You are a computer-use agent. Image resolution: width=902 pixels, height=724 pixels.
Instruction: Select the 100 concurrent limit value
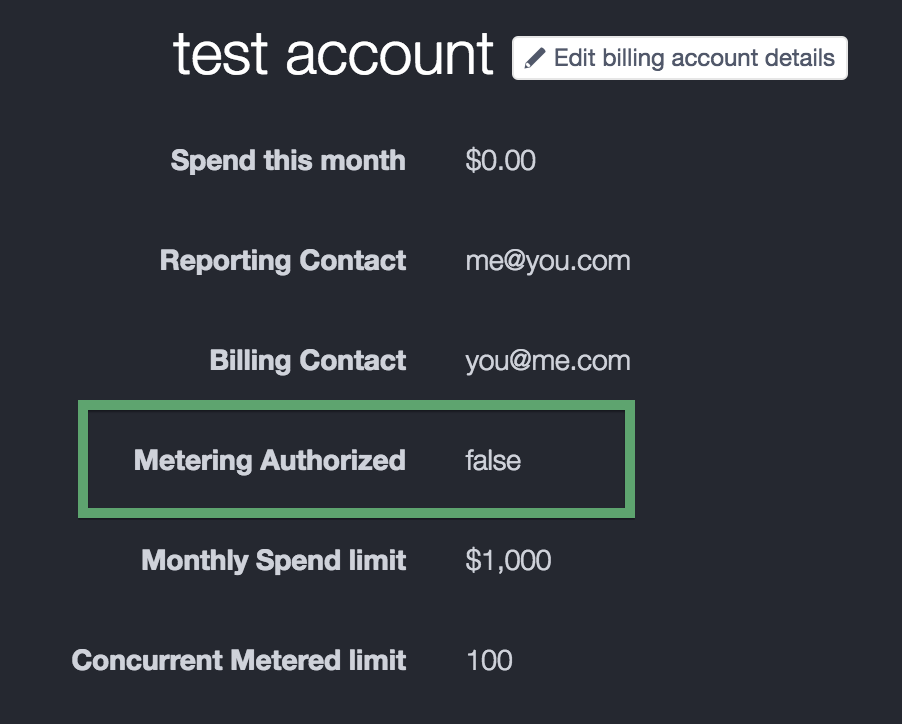[489, 660]
